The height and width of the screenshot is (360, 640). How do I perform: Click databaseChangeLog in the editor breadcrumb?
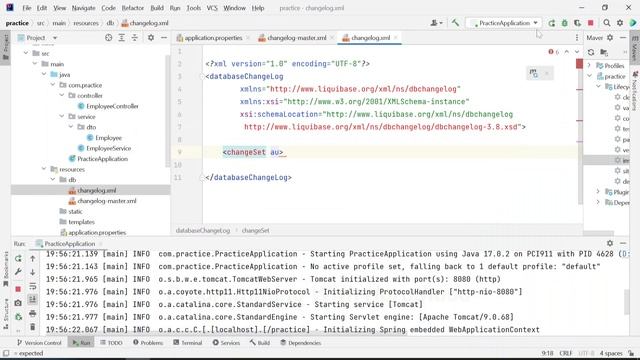pos(203,230)
